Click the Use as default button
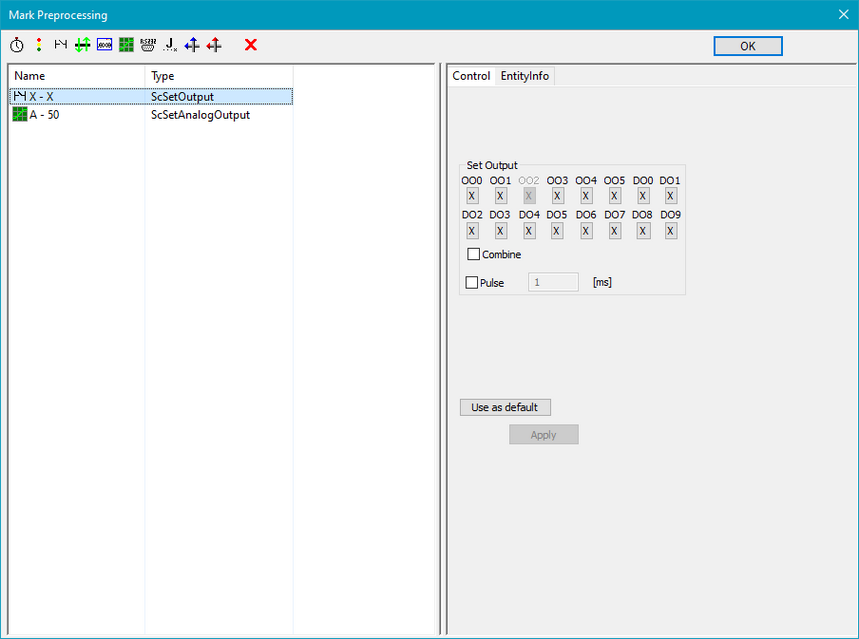 click(505, 407)
